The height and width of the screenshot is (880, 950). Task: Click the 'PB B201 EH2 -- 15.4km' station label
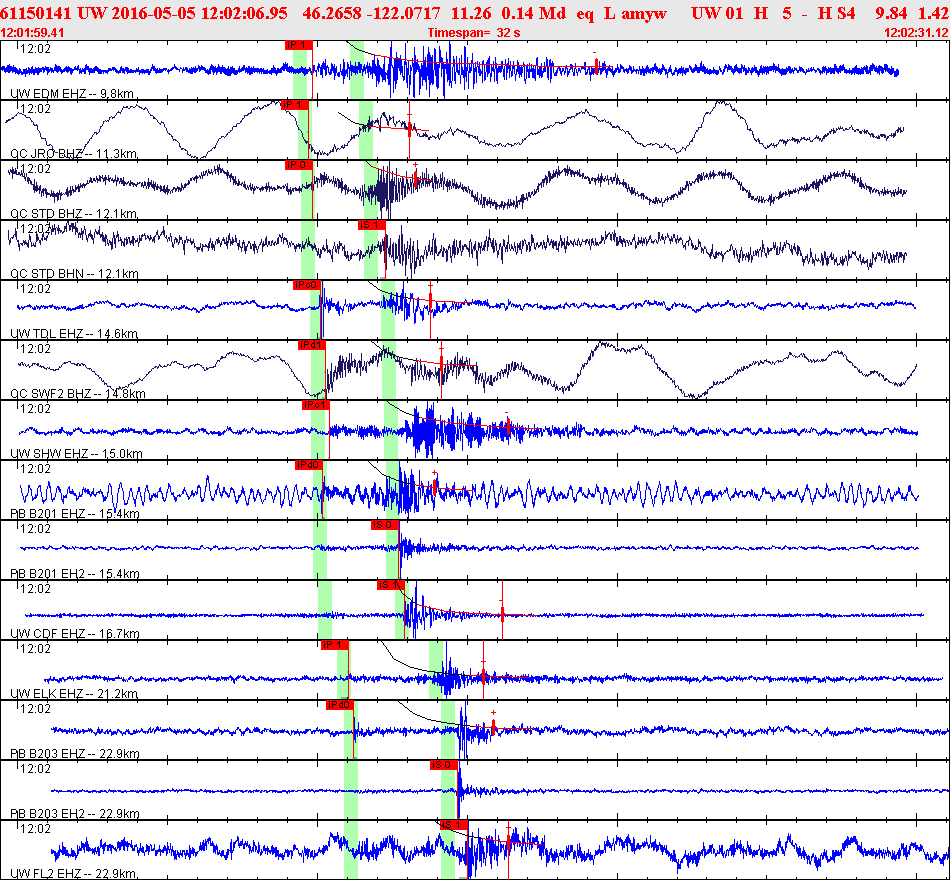pyautogui.click(x=75, y=574)
